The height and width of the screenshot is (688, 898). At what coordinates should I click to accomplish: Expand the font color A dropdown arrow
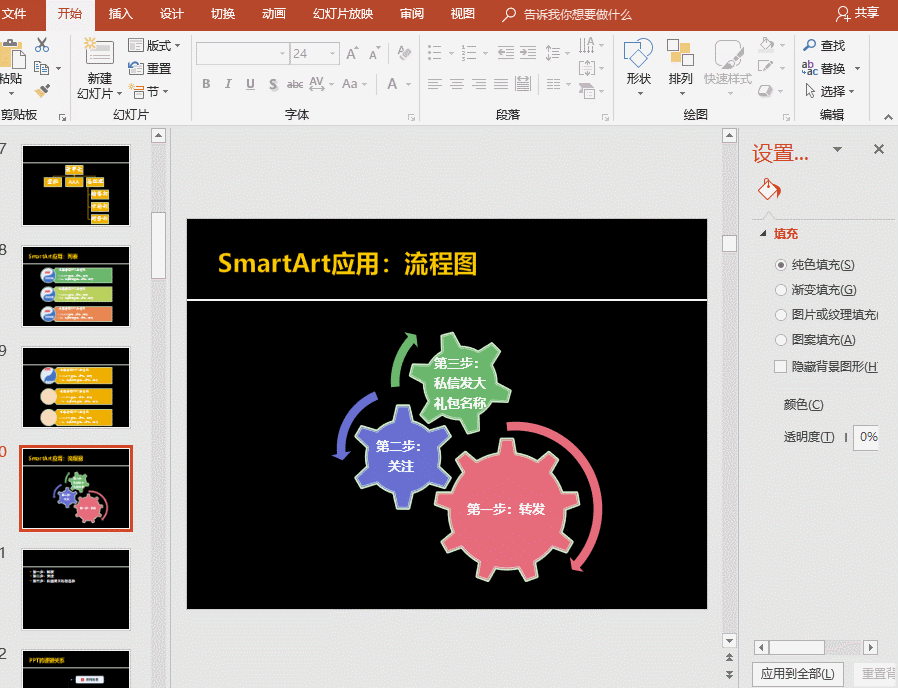pos(409,85)
